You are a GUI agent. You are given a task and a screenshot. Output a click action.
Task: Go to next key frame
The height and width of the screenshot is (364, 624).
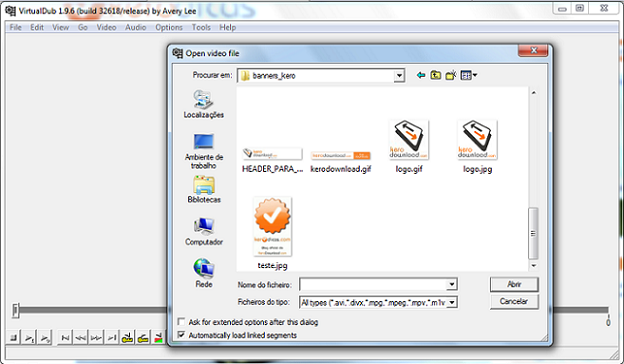[143, 338]
